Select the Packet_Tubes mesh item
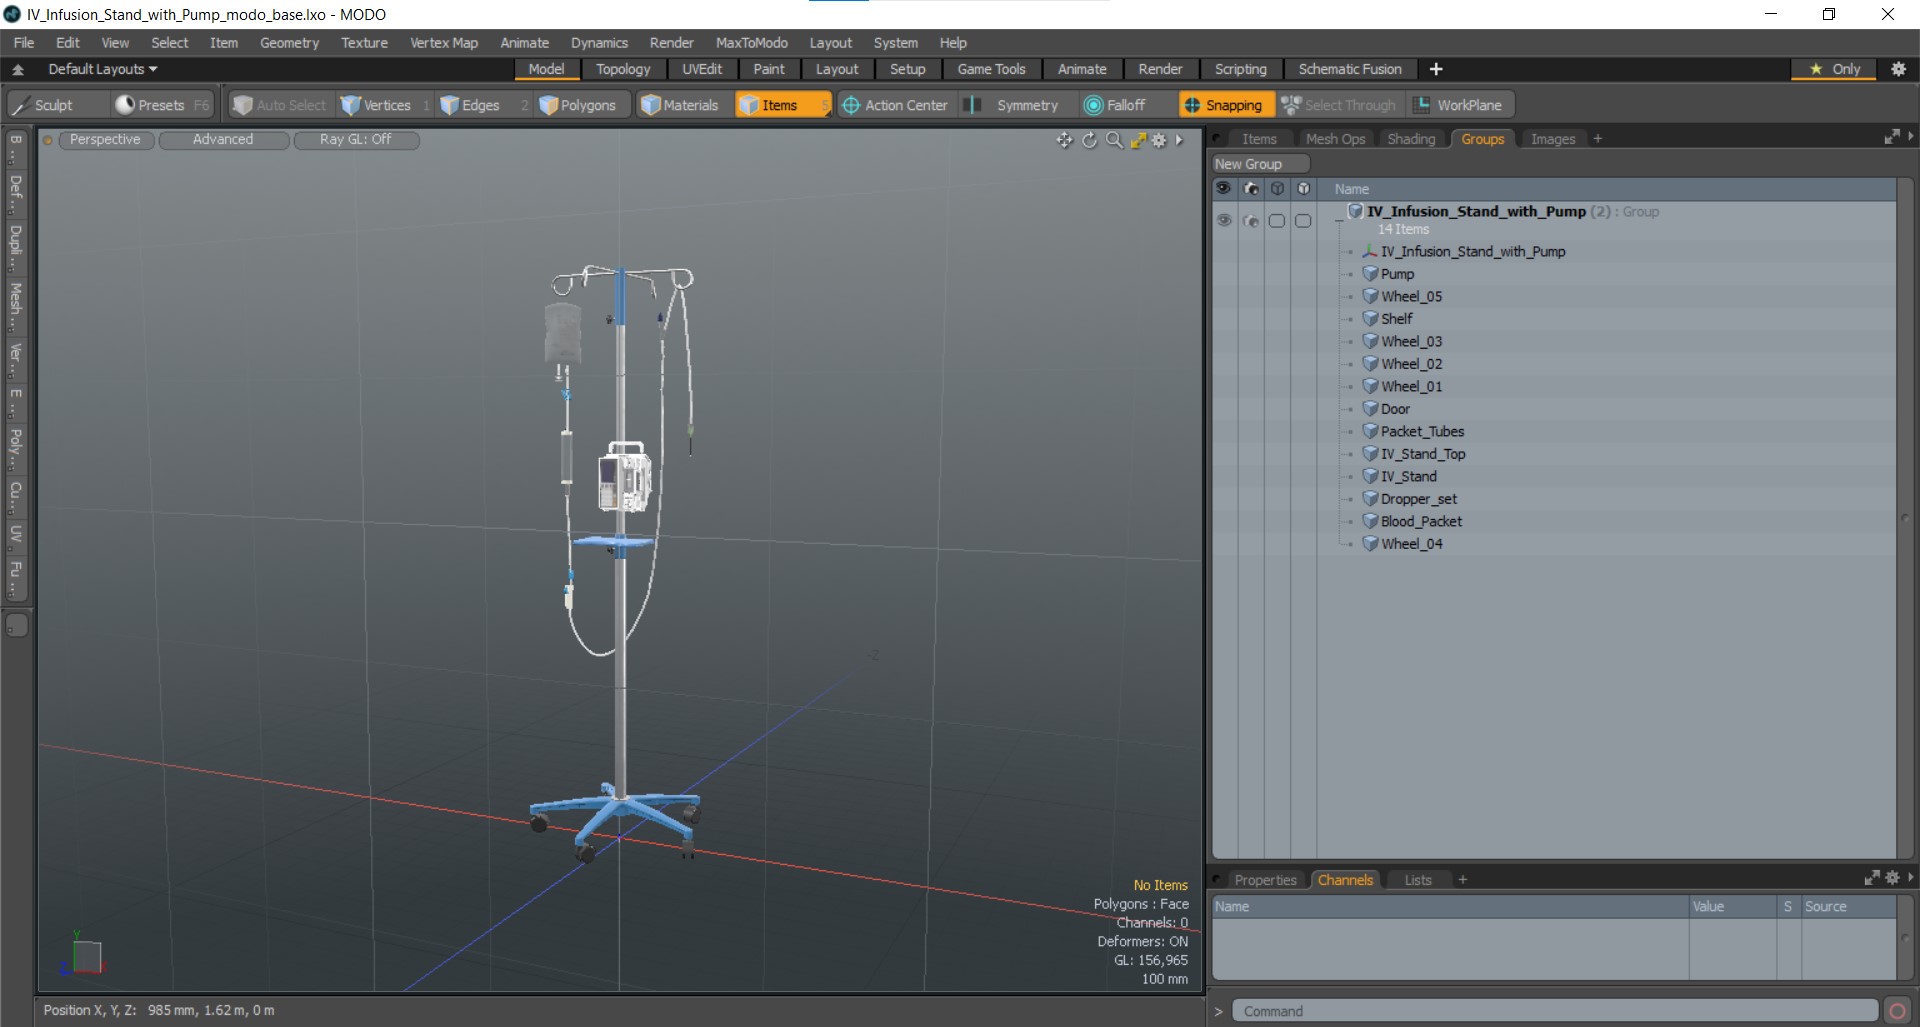Image resolution: width=1920 pixels, height=1027 pixels. click(x=1422, y=432)
